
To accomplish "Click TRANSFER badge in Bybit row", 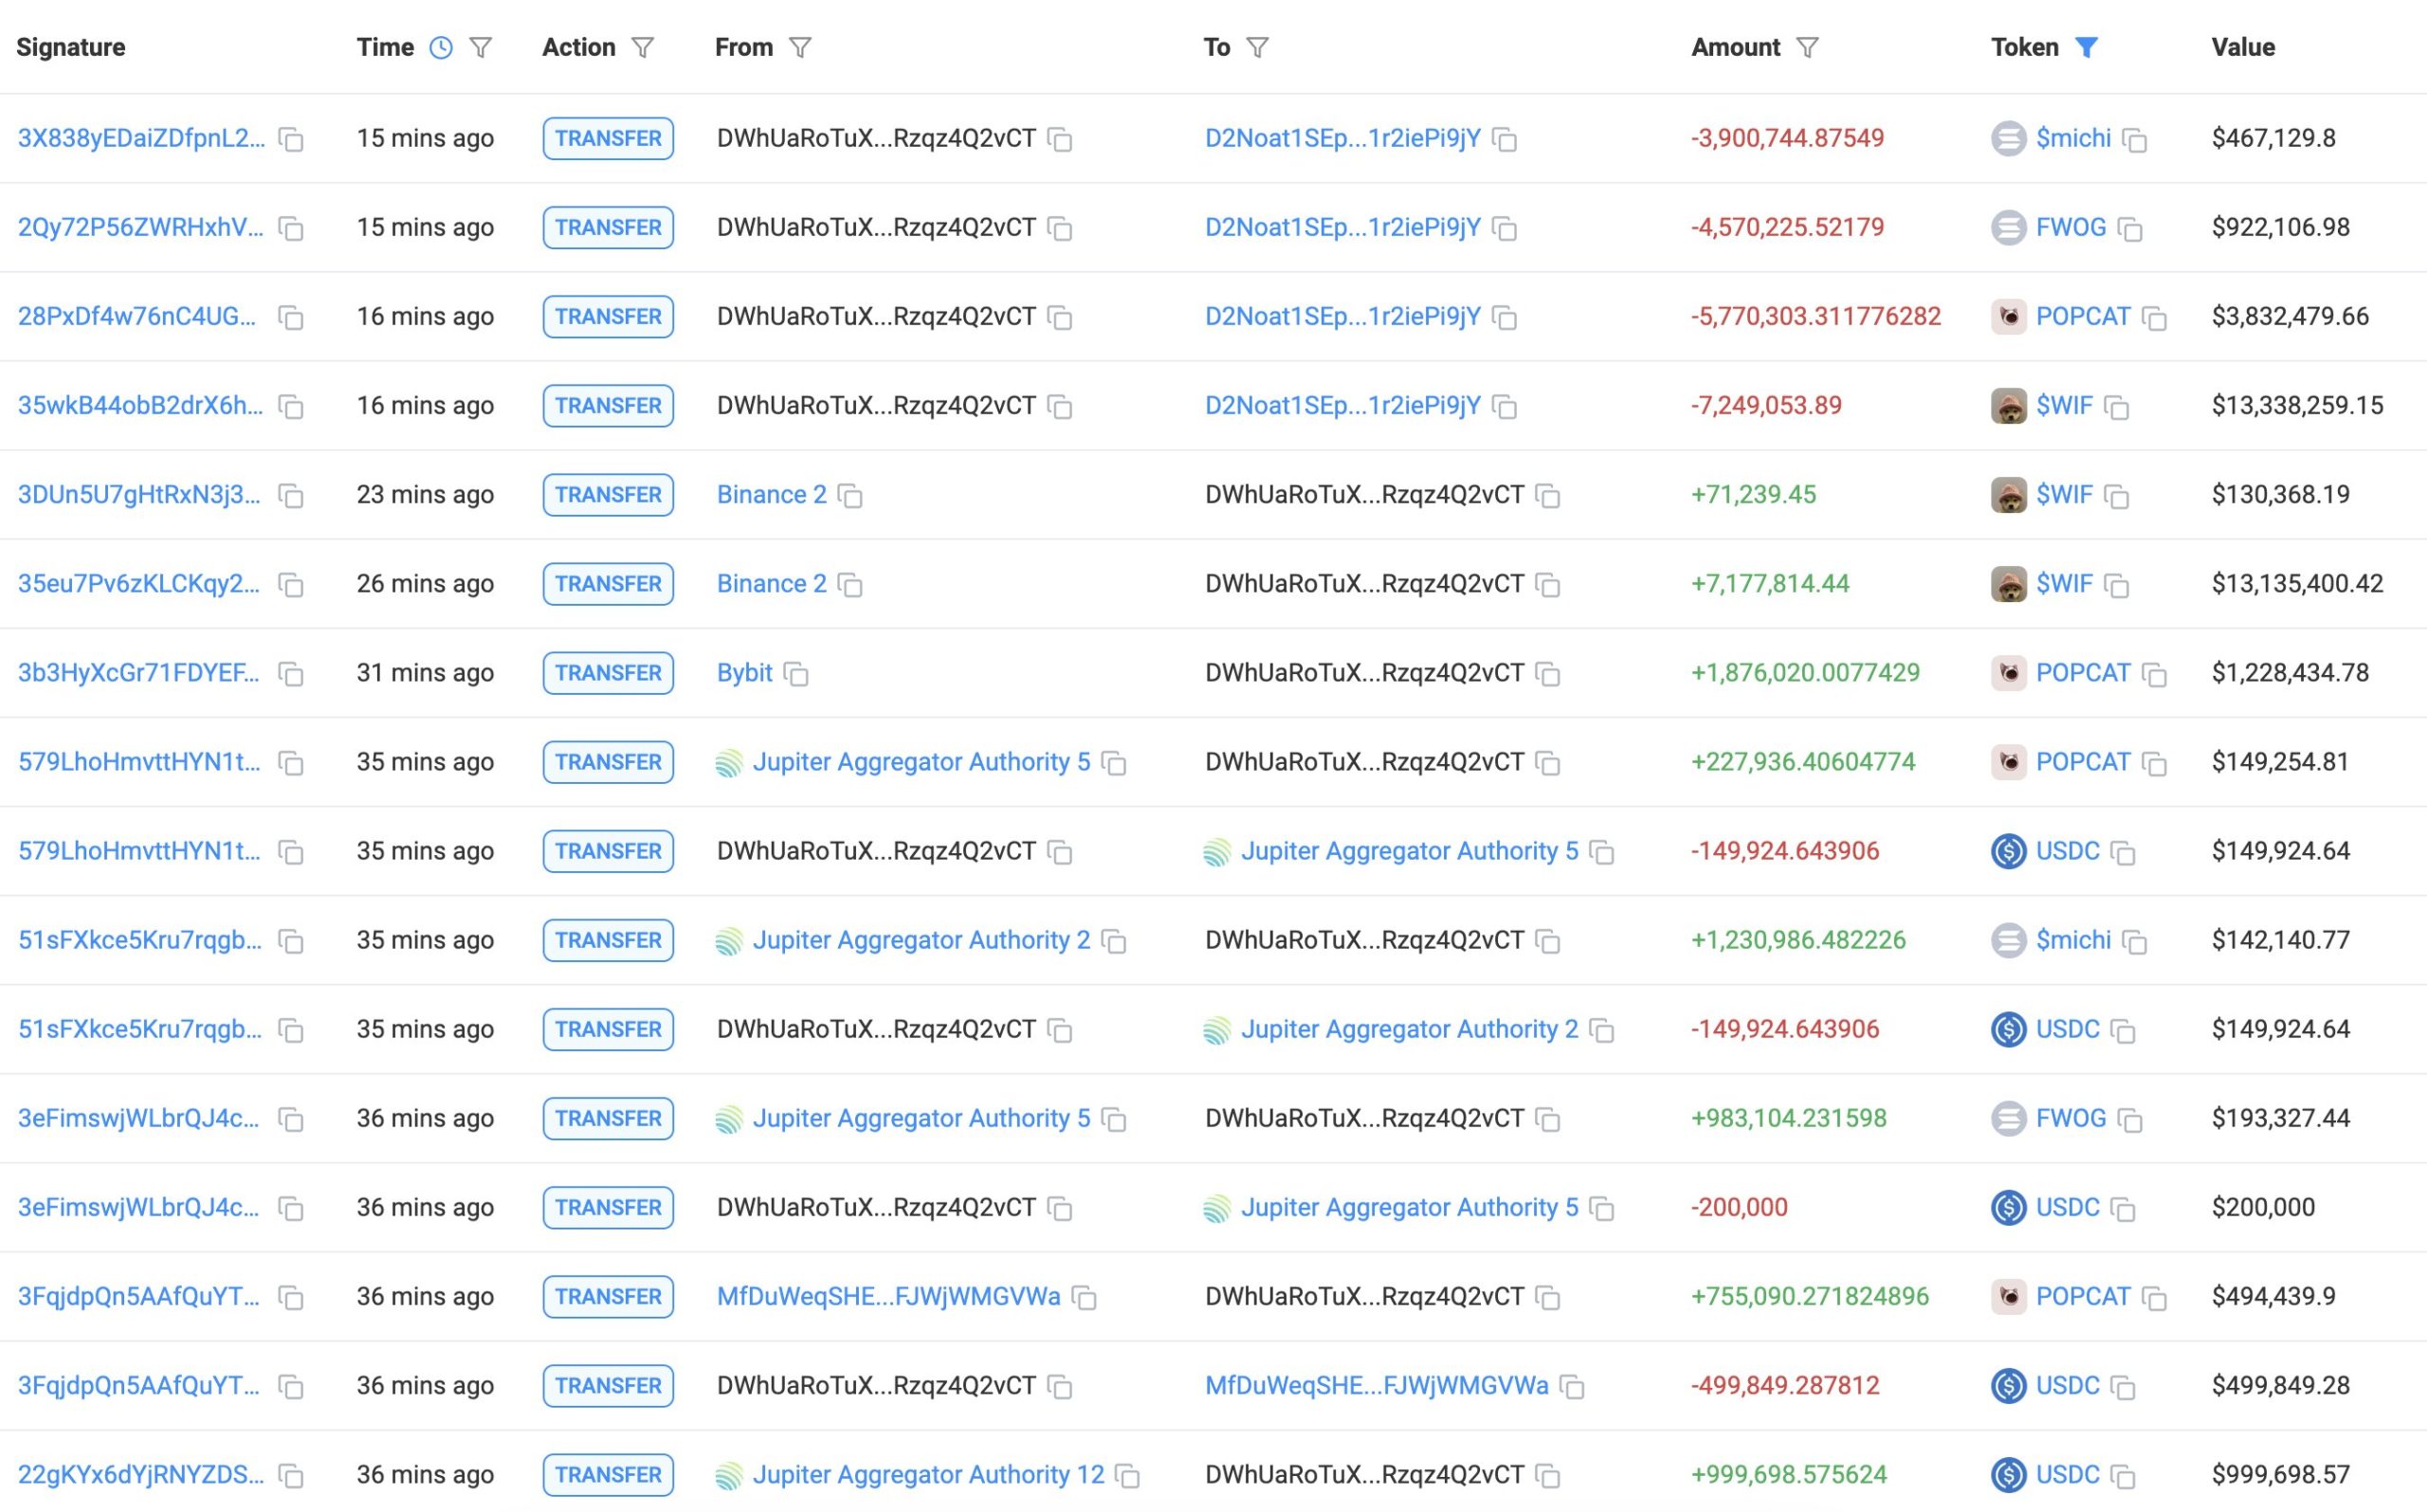I will coord(608,673).
